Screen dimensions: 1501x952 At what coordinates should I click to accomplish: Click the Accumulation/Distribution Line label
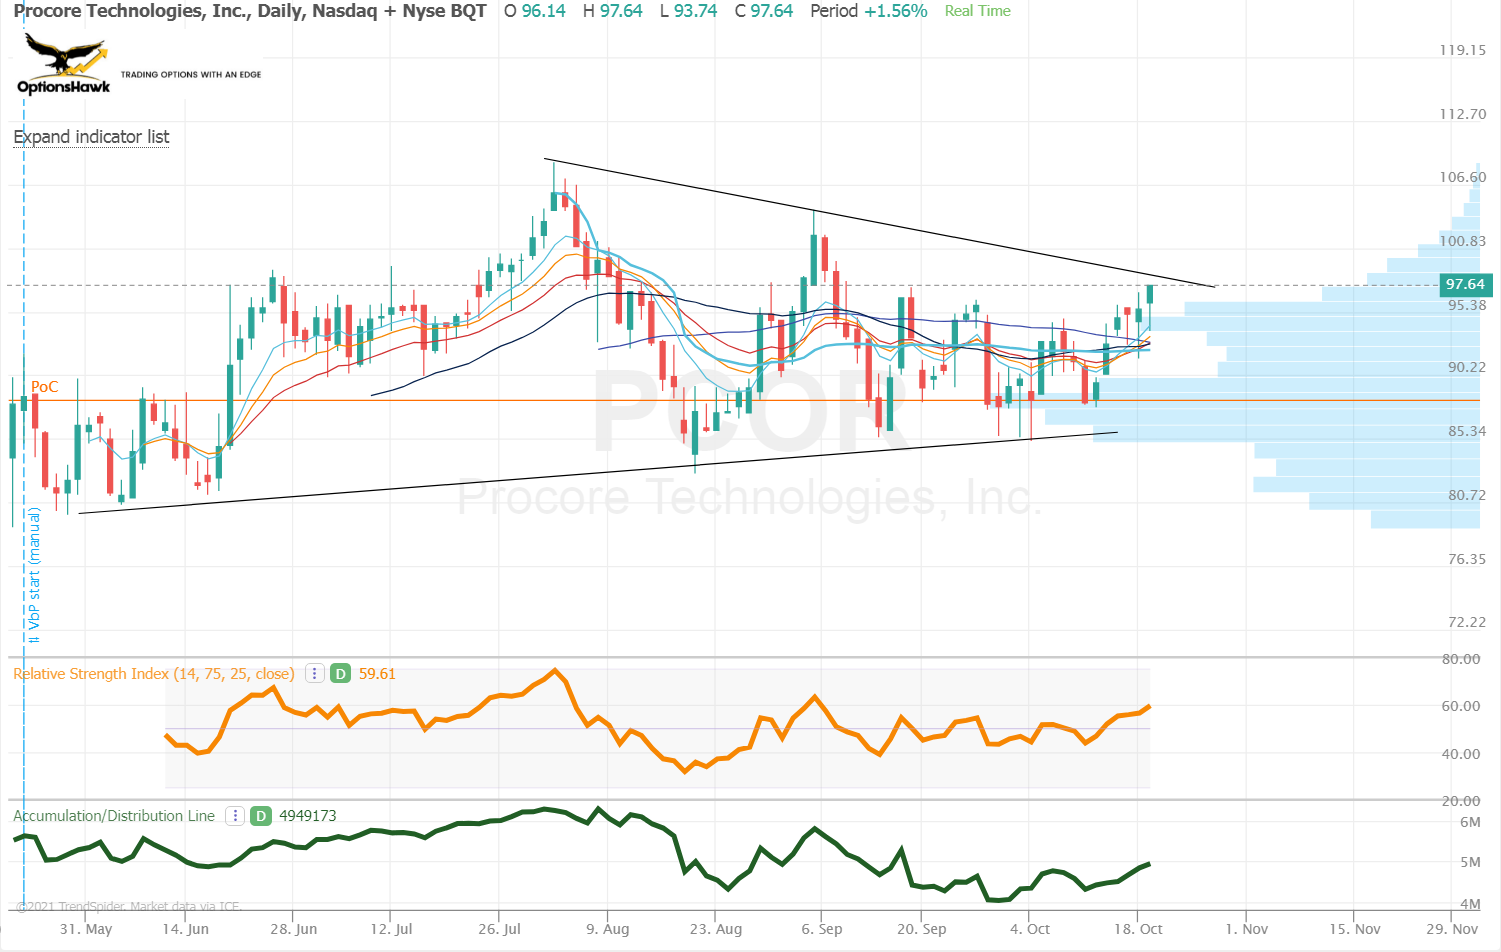click(114, 816)
